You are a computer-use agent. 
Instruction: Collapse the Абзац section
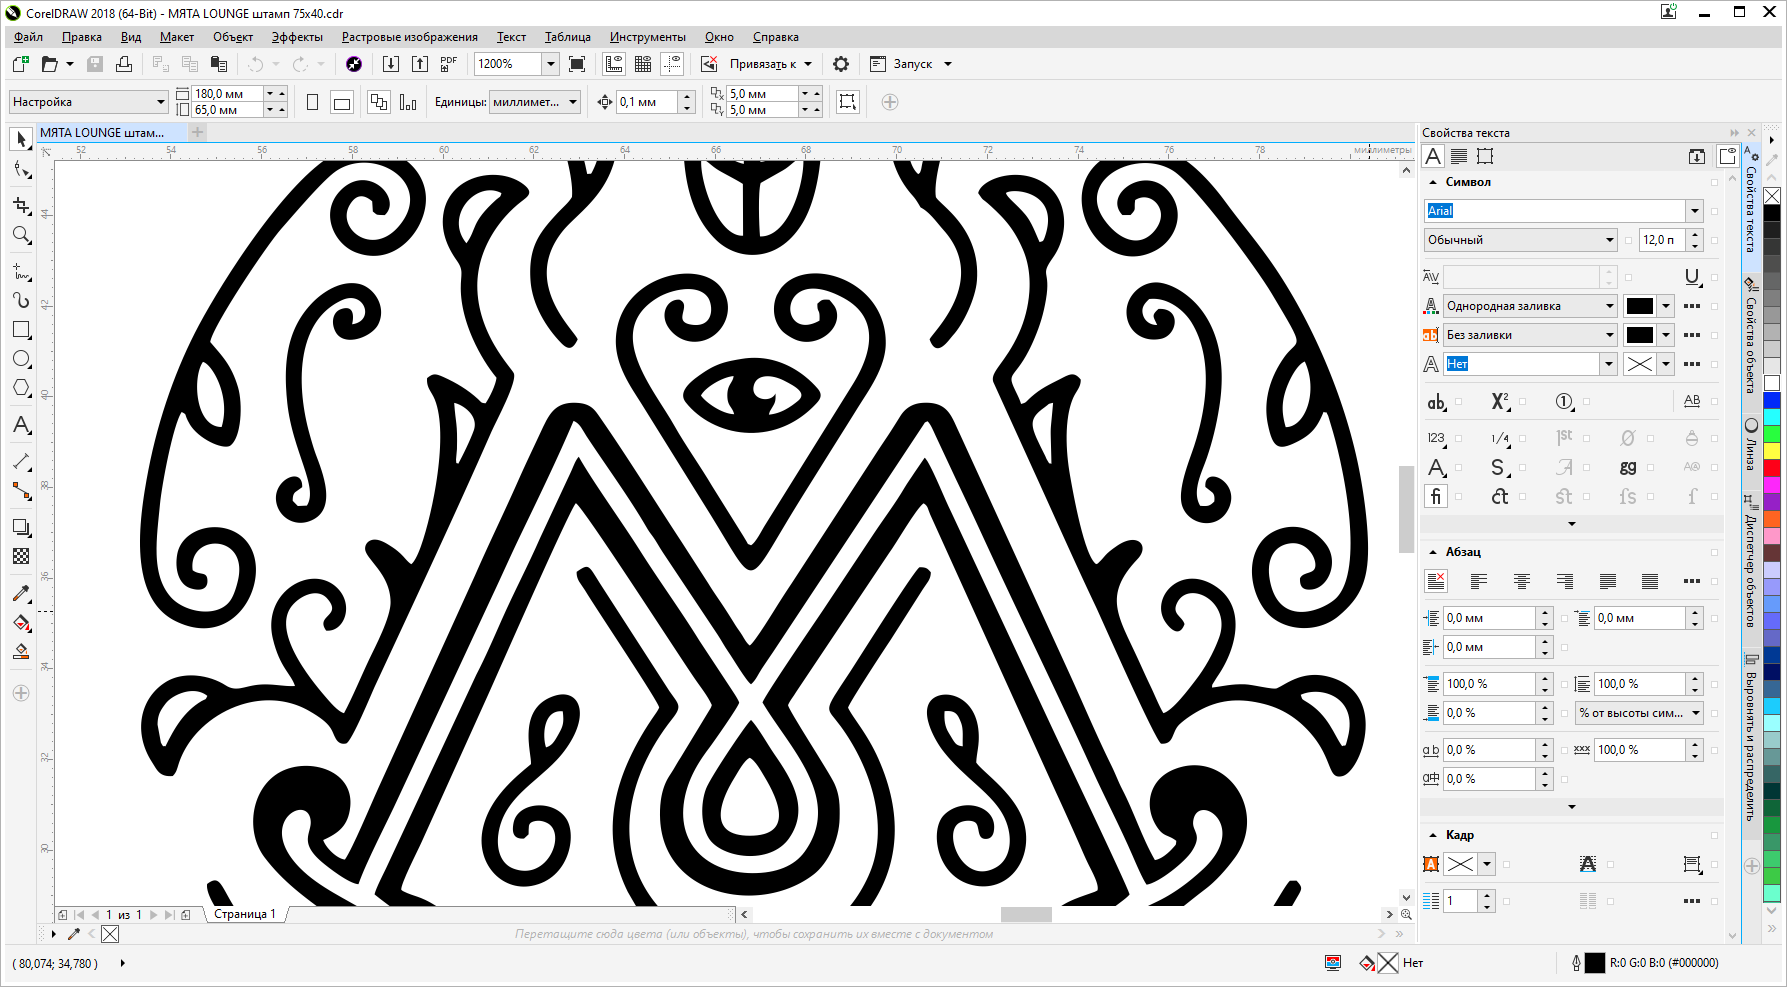tap(1433, 552)
